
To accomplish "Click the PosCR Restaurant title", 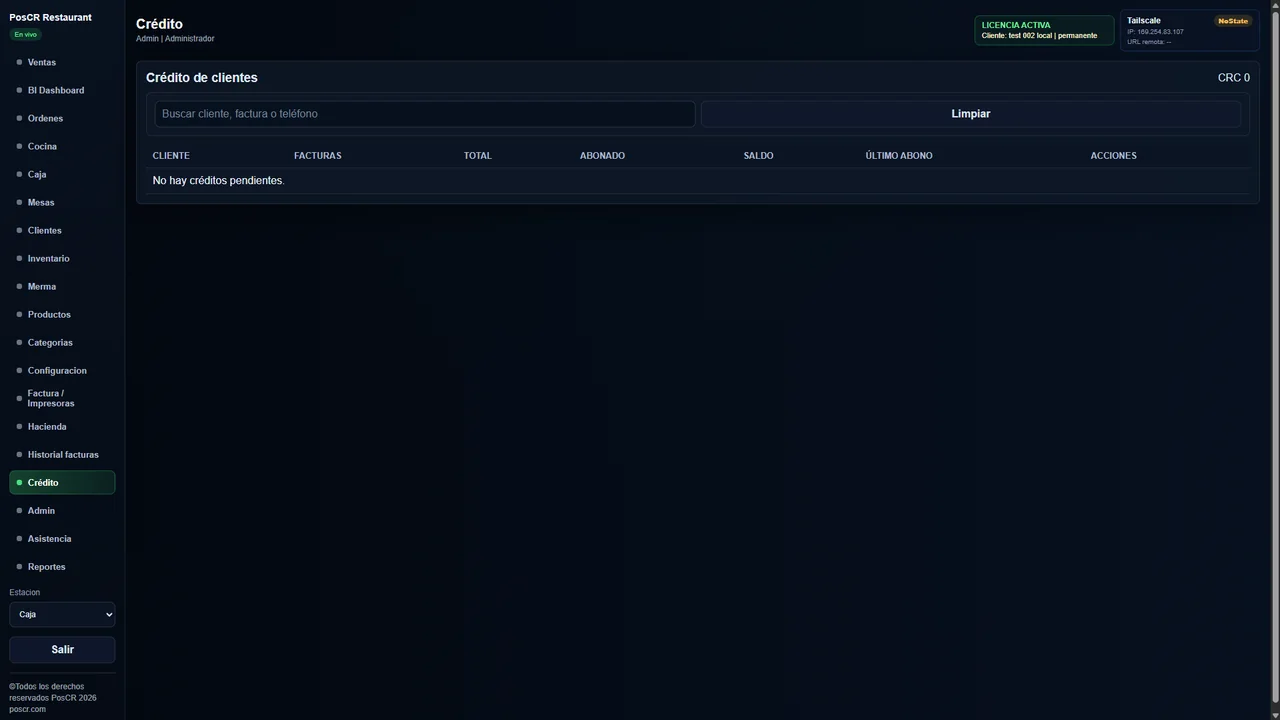I will [x=50, y=17].
